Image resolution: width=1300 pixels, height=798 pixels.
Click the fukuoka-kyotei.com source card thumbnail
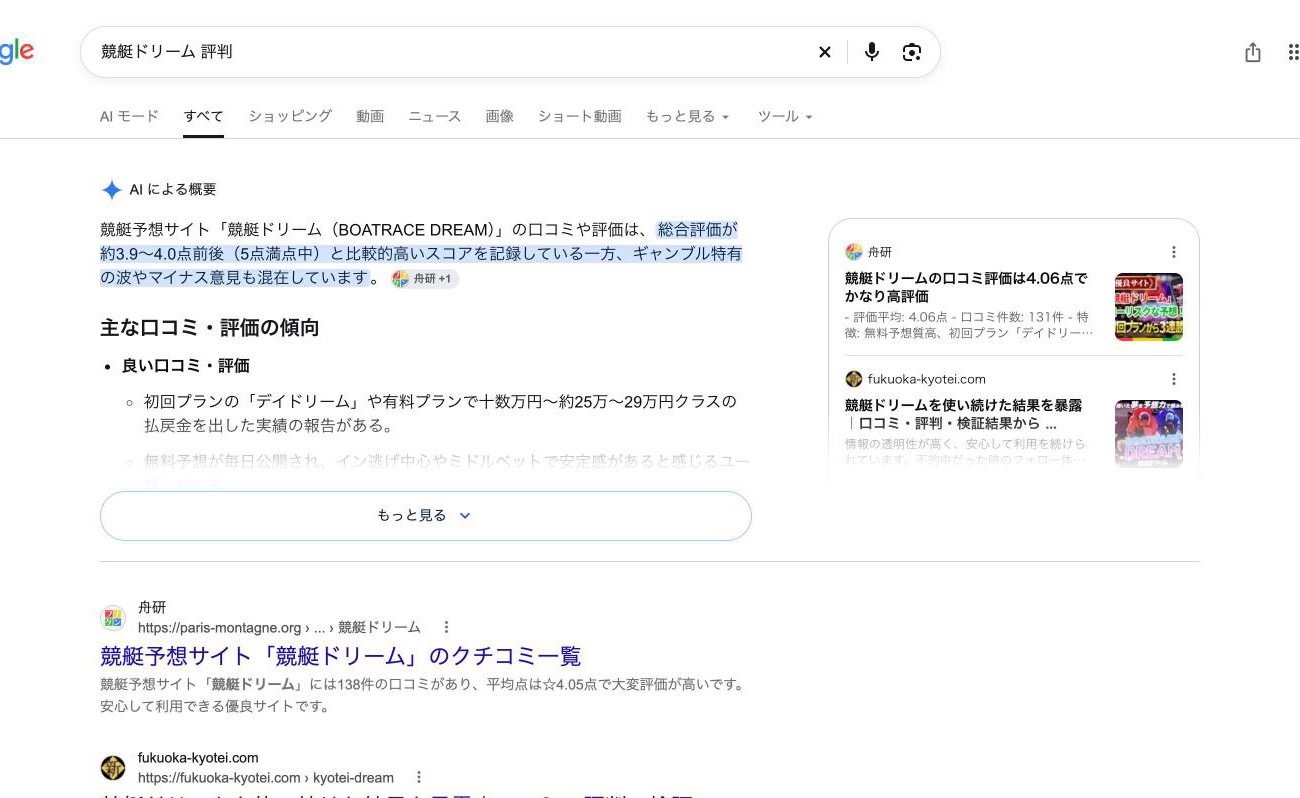(x=1149, y=434)
